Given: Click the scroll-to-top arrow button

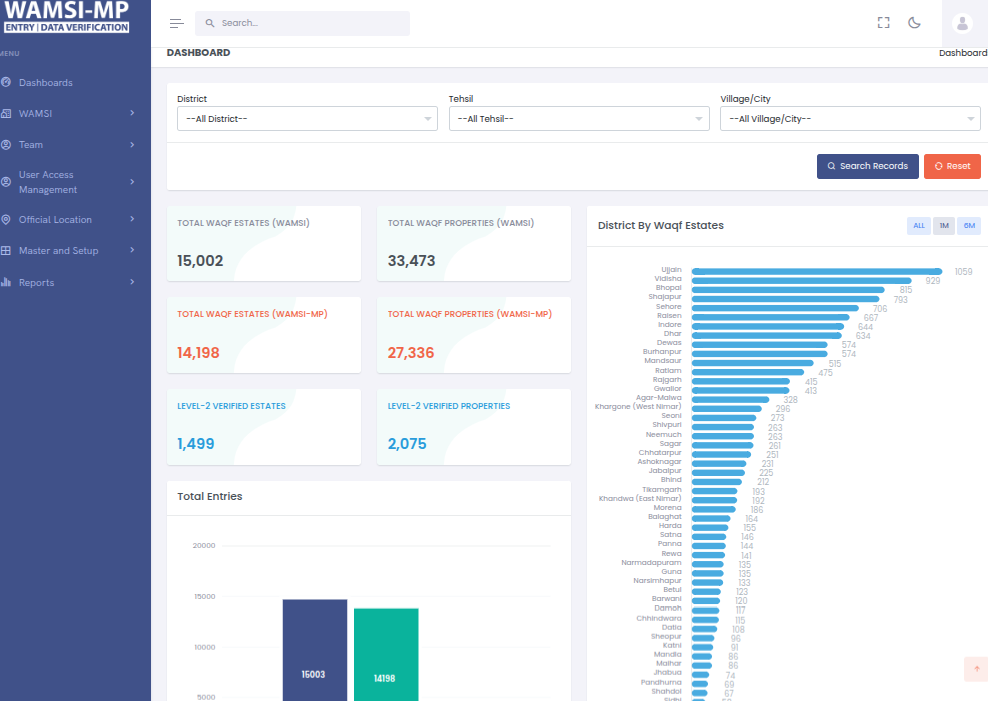Looking at the screenshot, I should 976,669.
